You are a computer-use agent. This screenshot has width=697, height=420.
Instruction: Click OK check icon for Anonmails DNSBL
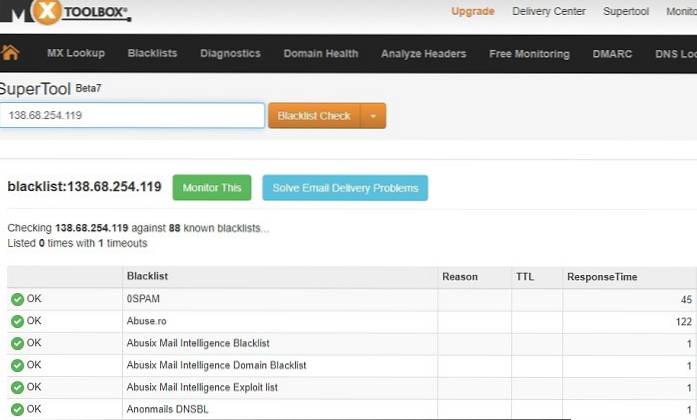(17, 409)
